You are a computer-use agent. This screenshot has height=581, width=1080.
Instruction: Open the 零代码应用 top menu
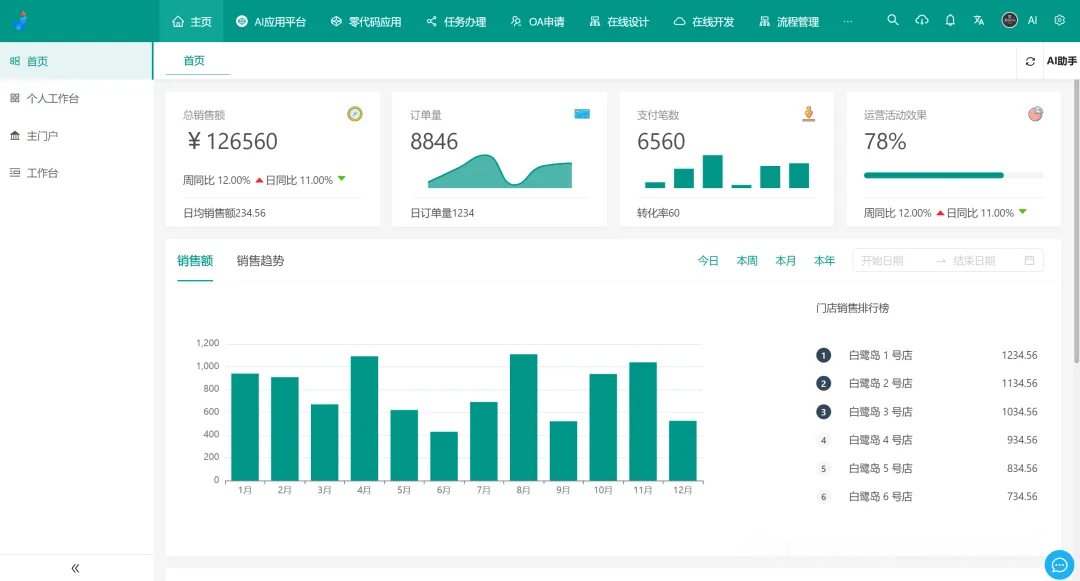[x=366, y=21]
